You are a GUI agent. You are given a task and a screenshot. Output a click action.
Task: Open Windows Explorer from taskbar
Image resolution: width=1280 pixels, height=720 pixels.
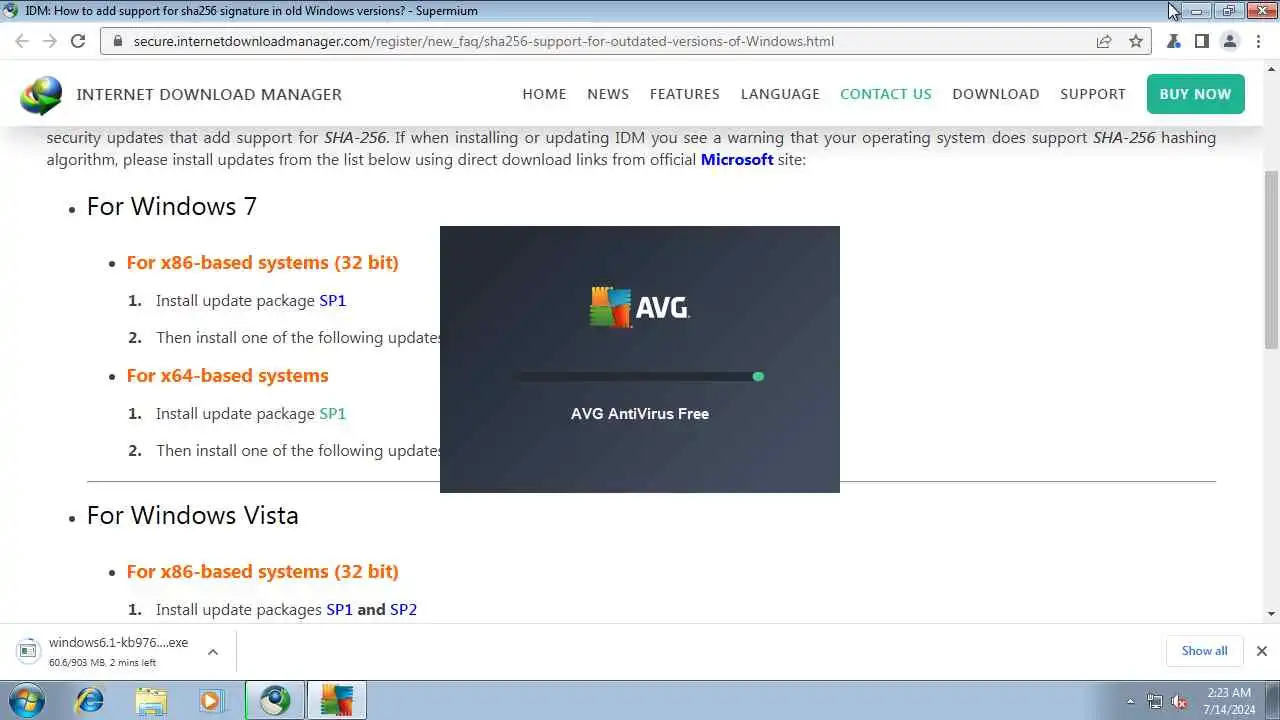coord(151,700)
